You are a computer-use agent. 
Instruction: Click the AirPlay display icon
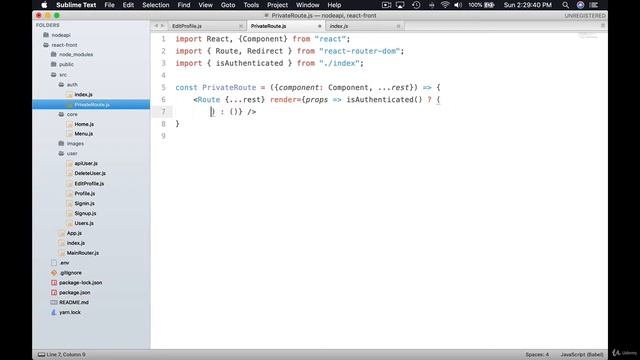[400, 5]
